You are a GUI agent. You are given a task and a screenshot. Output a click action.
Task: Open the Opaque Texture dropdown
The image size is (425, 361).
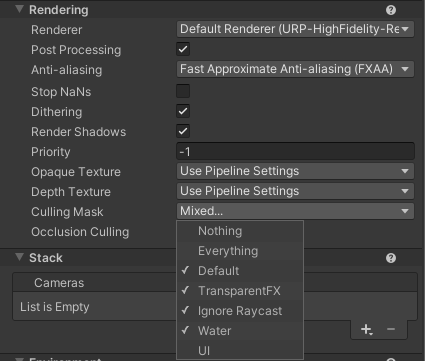(x=295, y=171)
